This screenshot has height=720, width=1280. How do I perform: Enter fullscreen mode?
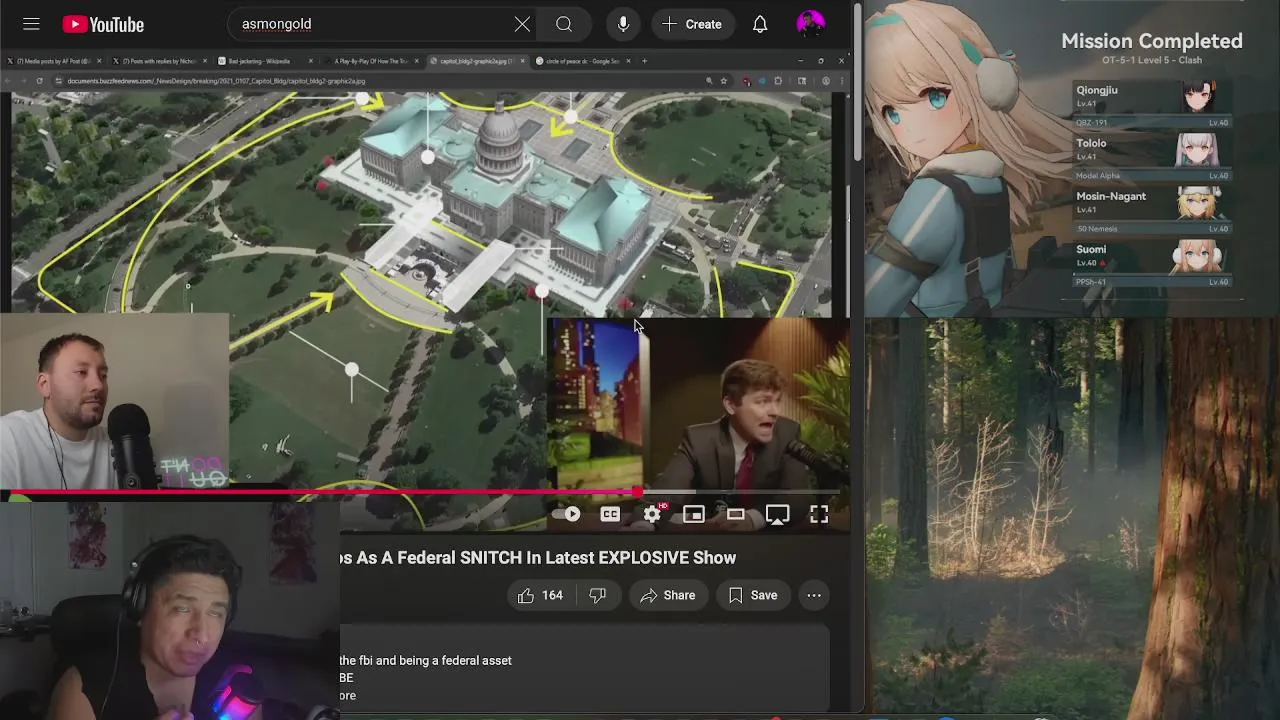point(819,514)
